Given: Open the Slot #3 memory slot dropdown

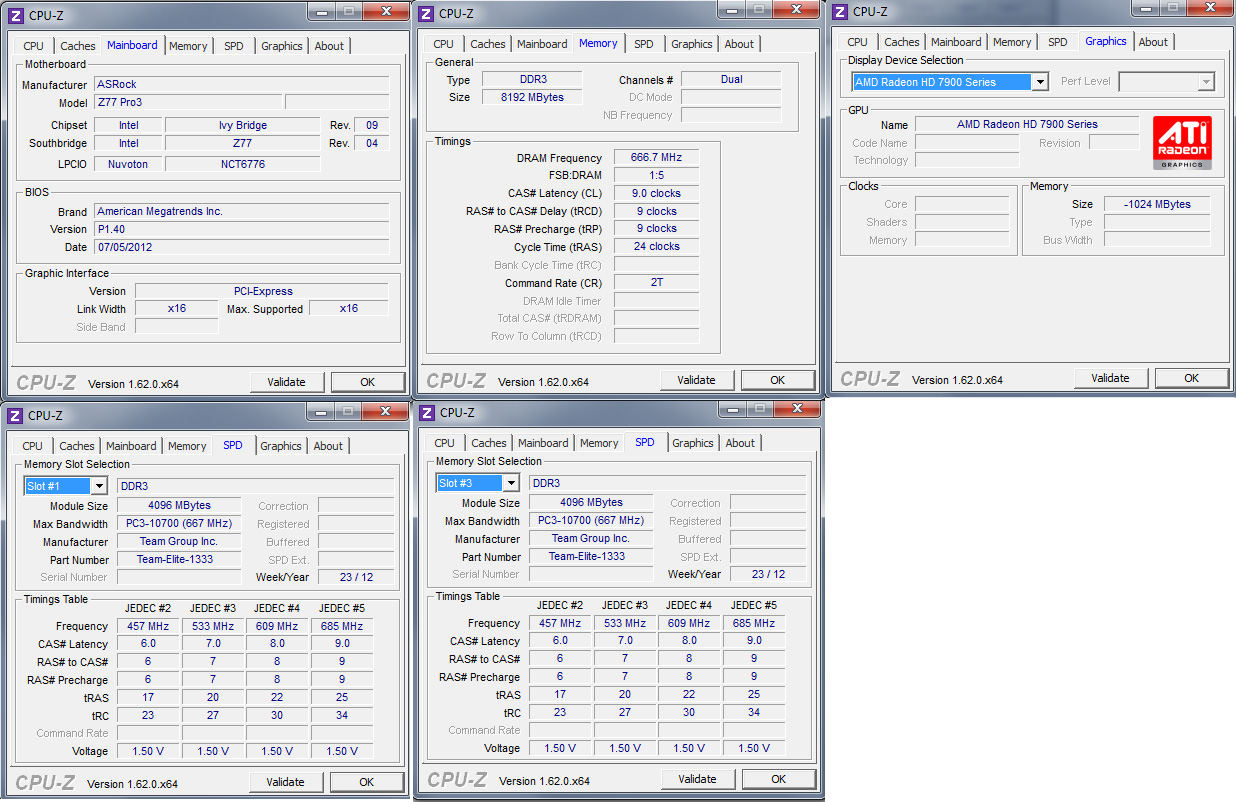Looking at the screenshot, I should [511, 483].
